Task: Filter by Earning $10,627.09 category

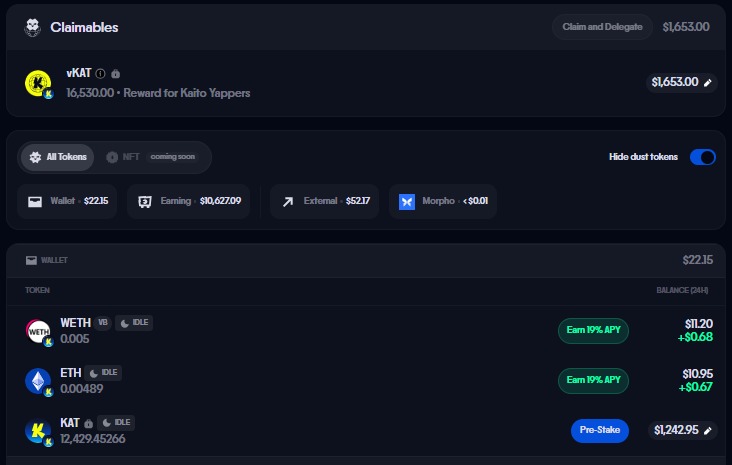Action: [x=188, y=201]
